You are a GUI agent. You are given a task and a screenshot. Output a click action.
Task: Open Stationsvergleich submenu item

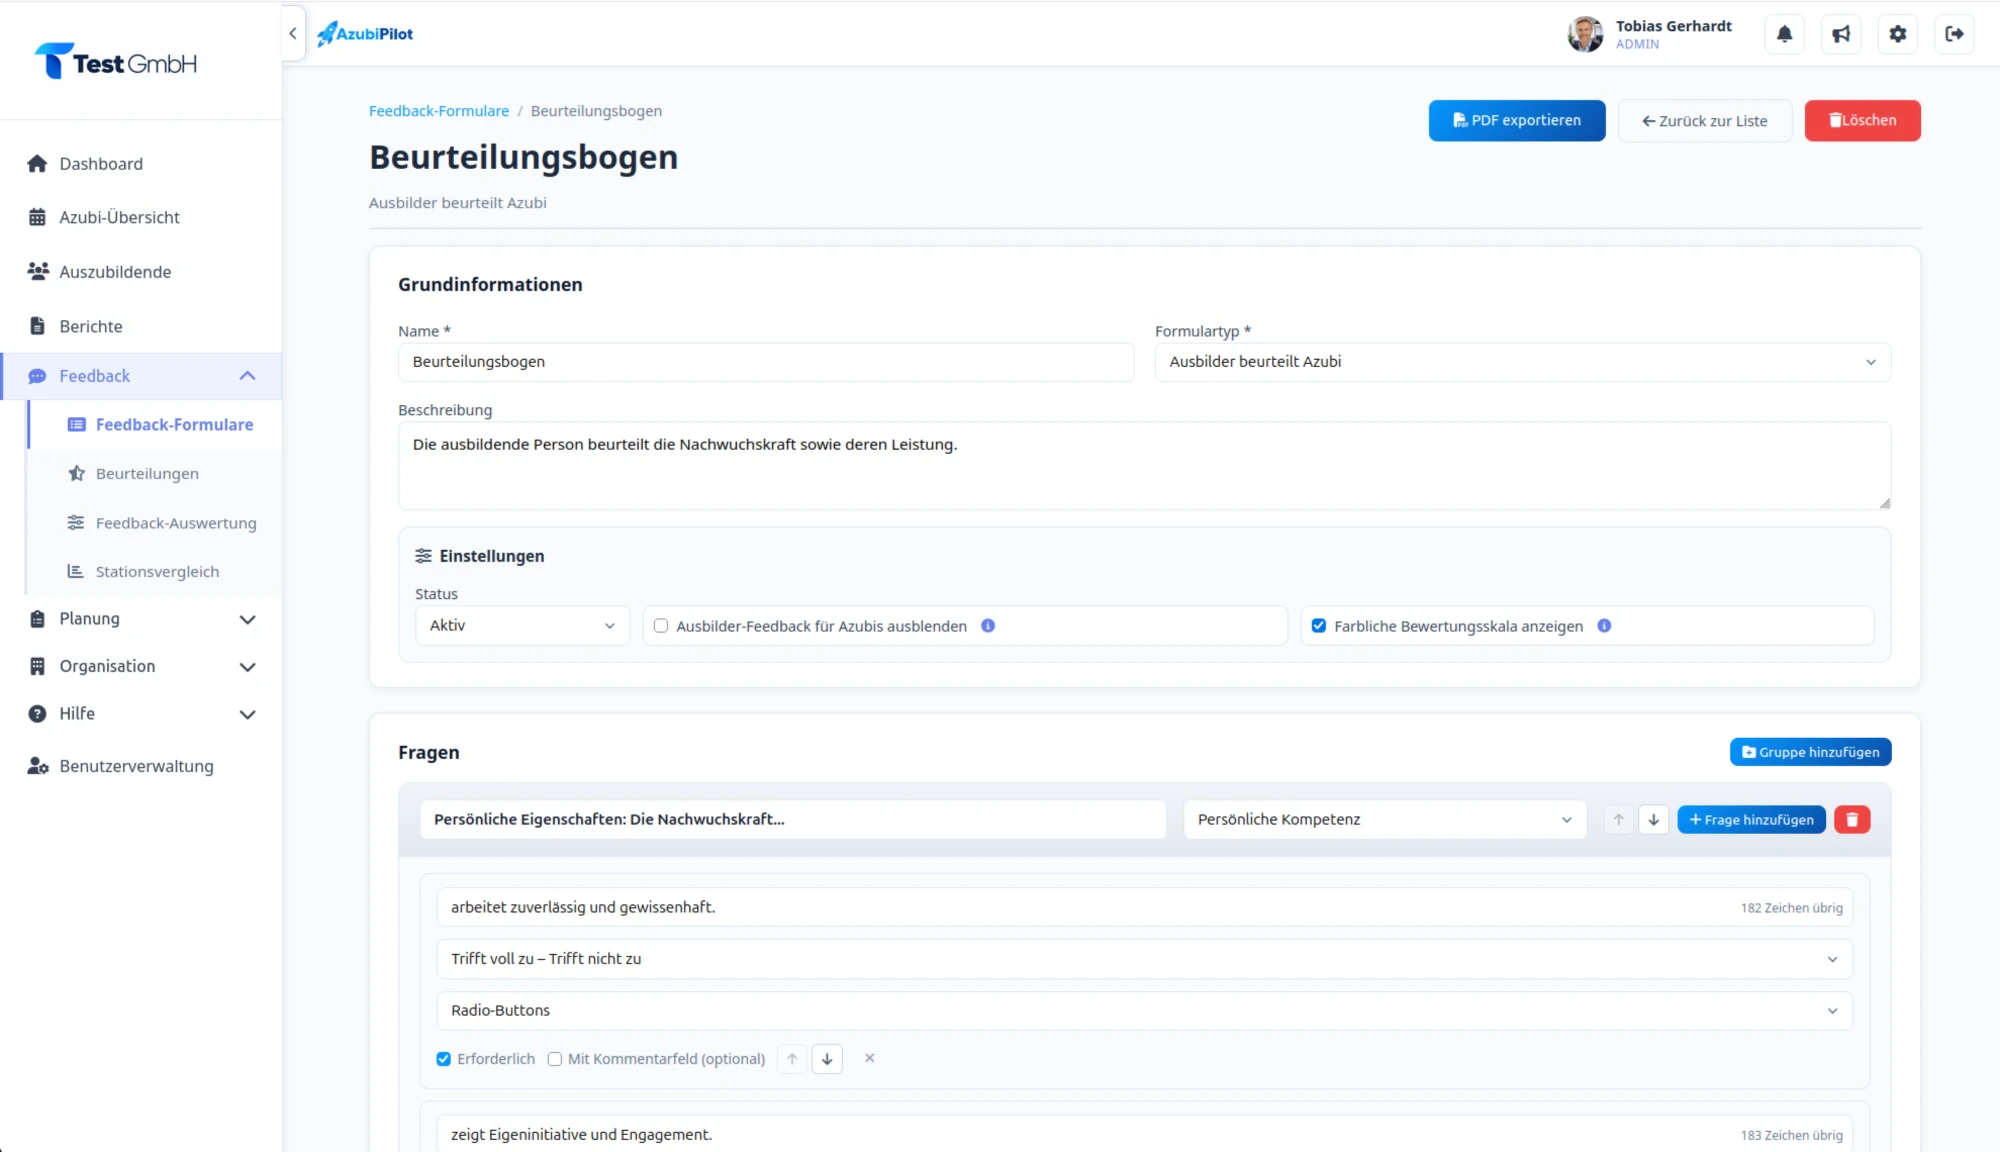[x=155, y=572]
